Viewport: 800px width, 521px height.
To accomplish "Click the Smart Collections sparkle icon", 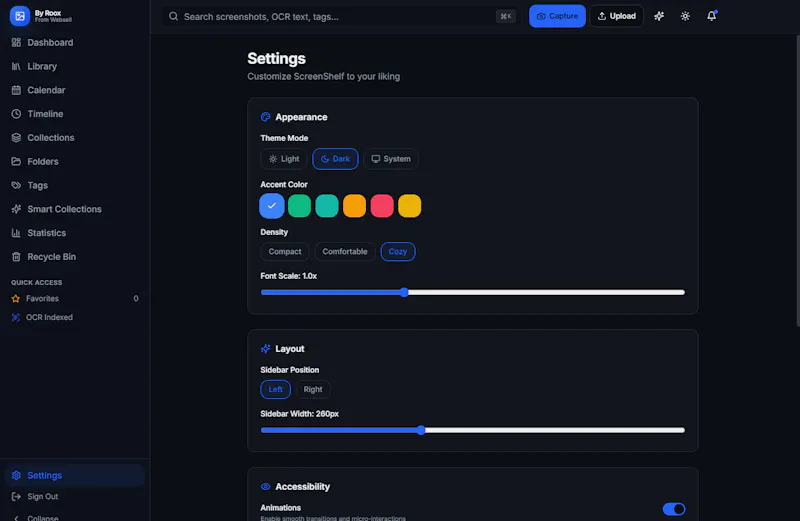I will pos(16,209).
